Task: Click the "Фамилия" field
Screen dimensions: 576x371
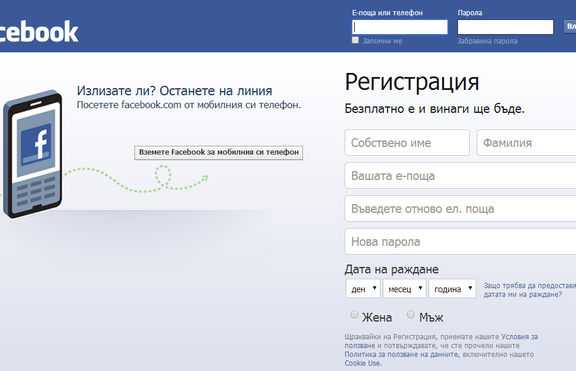Action: [526, 143]
